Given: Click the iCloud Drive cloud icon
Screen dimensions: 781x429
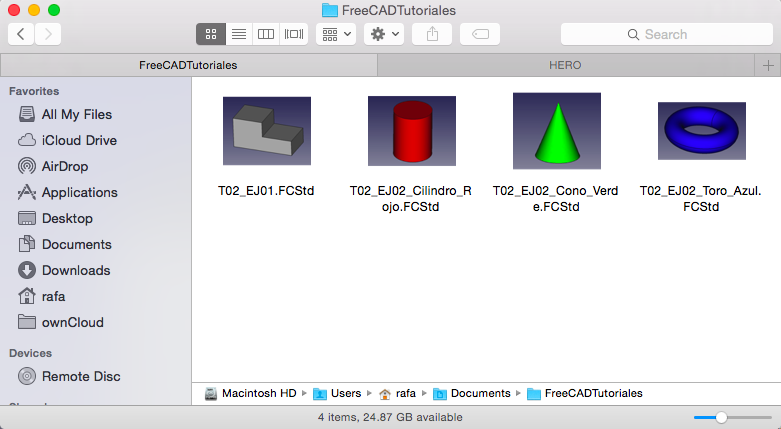Looking at the screenshot, I should tap(27, 140).
